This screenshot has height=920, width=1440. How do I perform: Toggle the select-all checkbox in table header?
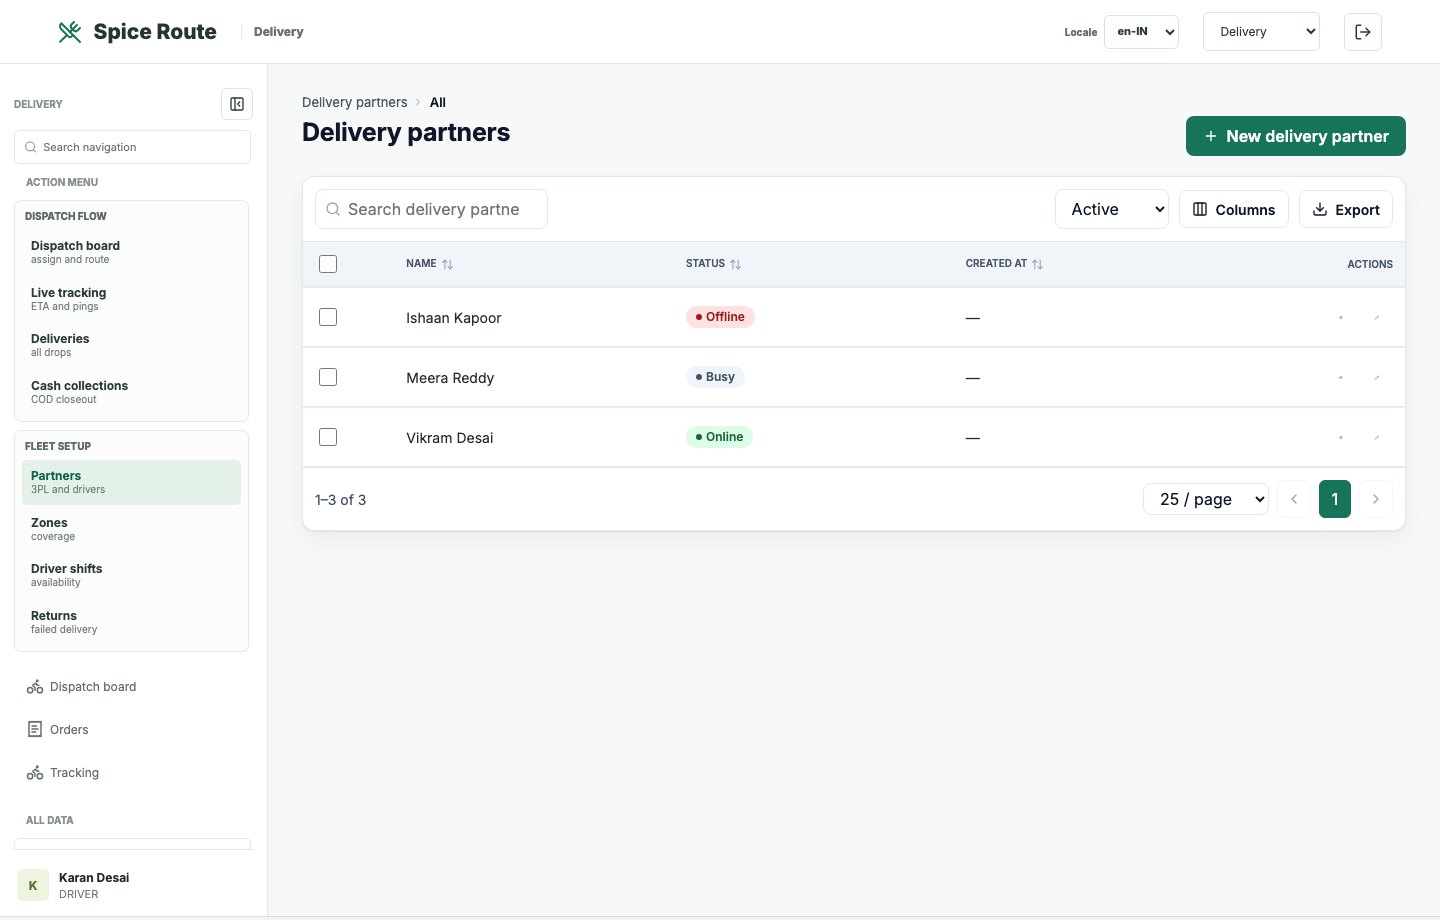click(328, 264)
